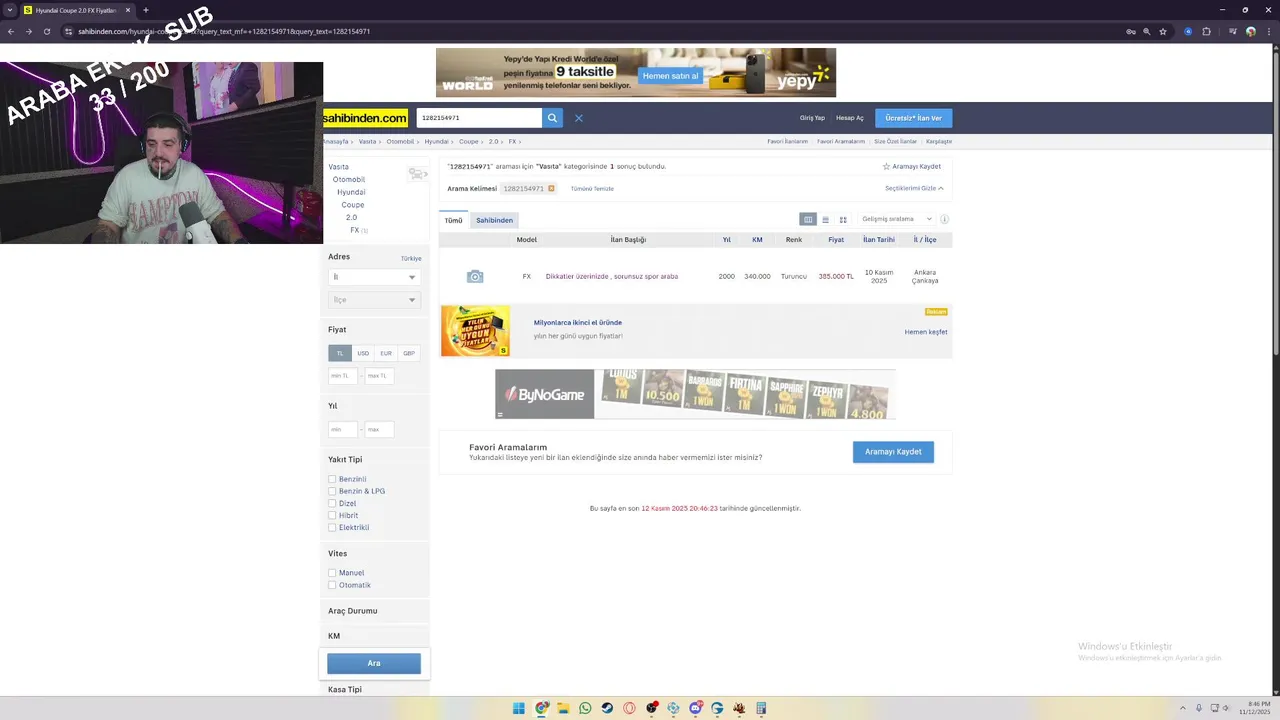Clear the search box with the X icon
The width and height of the screenshot is (1280, 720).
coord(578,118)
